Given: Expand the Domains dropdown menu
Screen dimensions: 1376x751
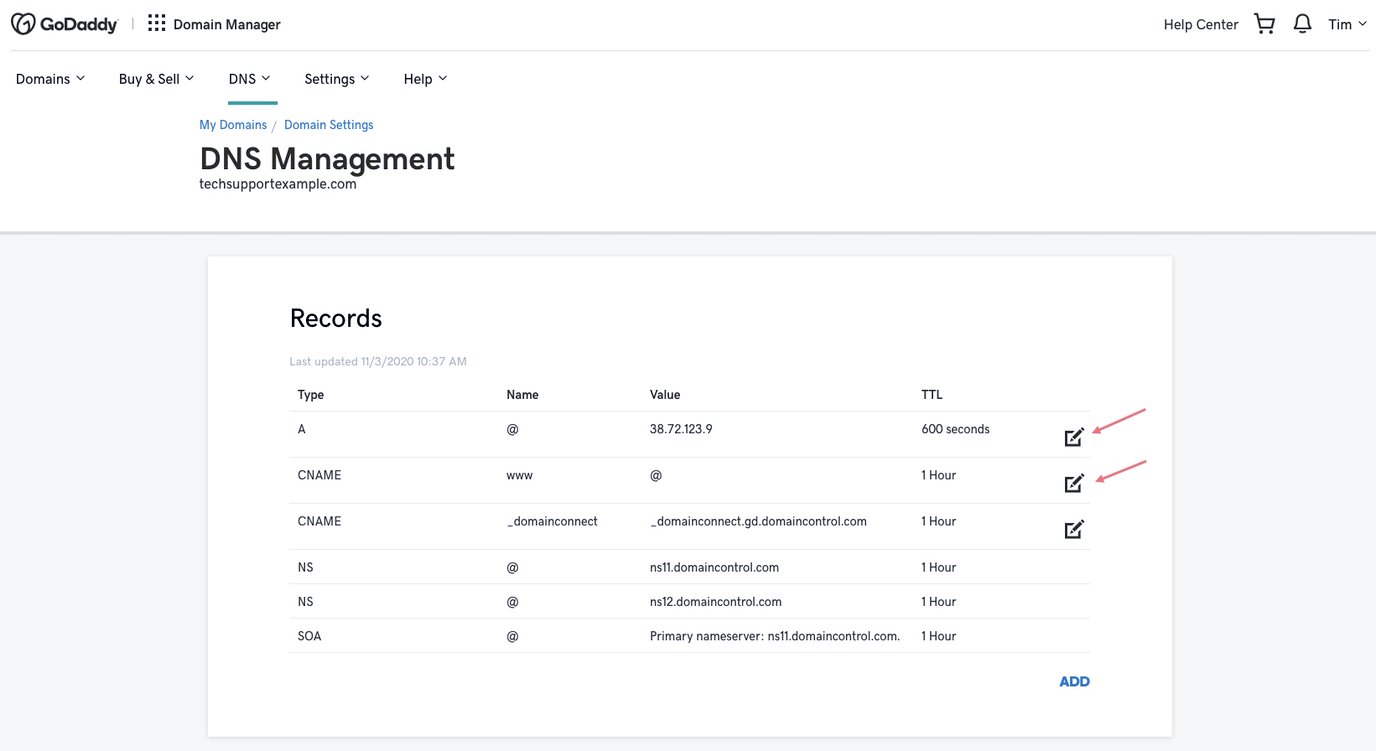Looking at the screenshot, I should (50, 79).
